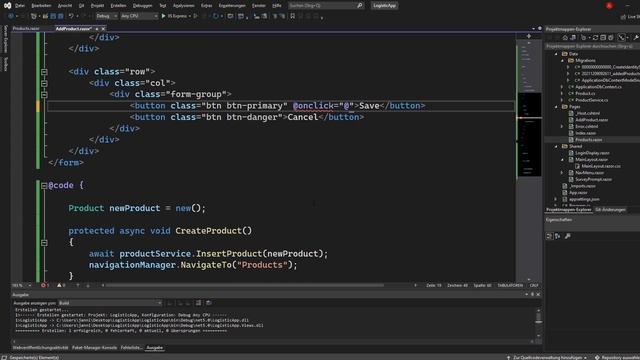The height and width of the screenshot is (360, 640).
Task: Collapse the @code block
Action: [44, 186]
